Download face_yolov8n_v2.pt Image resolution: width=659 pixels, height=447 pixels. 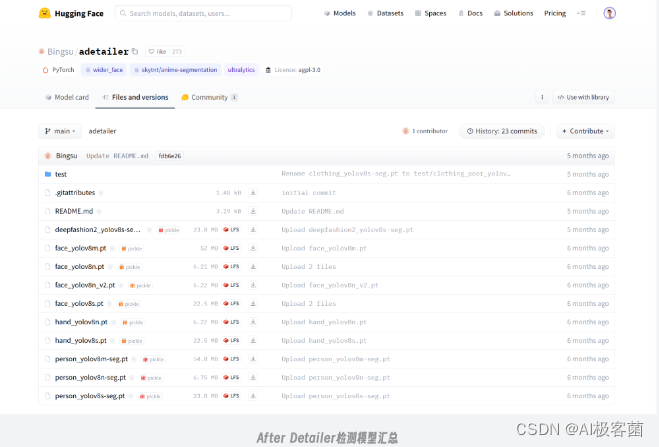pos(253,285)
